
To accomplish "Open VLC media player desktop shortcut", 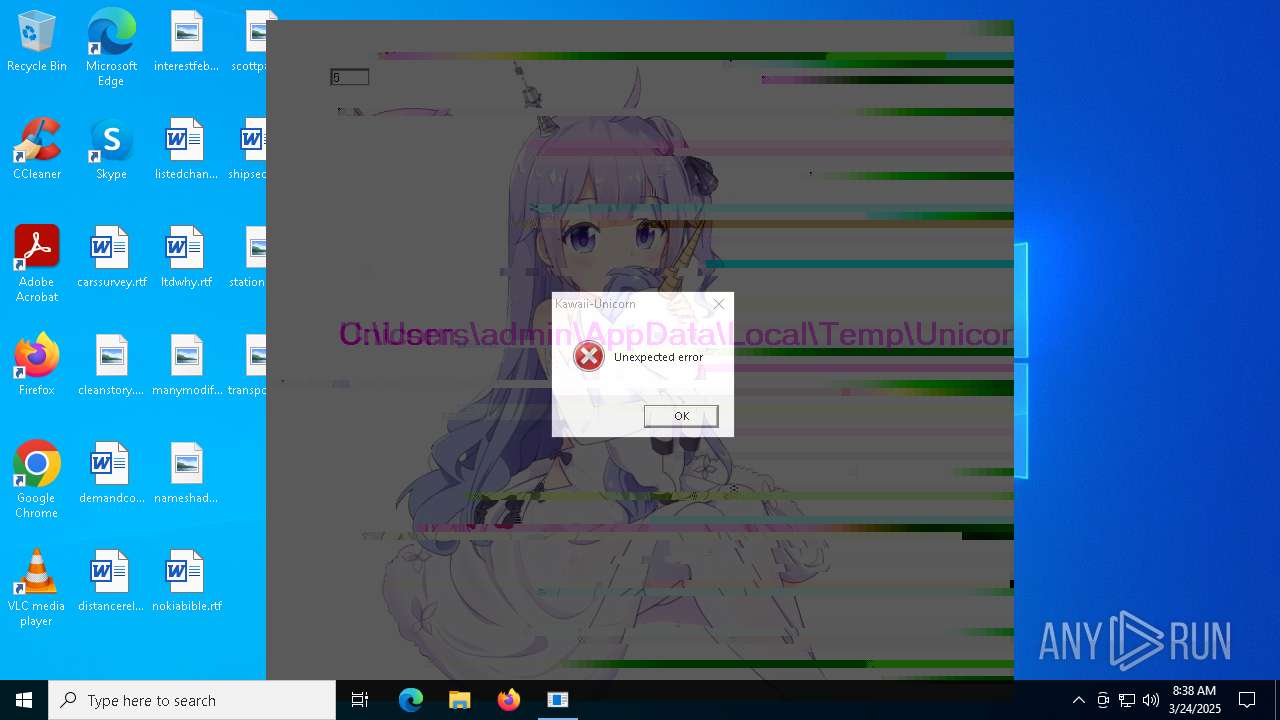I will [x=37, y=588].
